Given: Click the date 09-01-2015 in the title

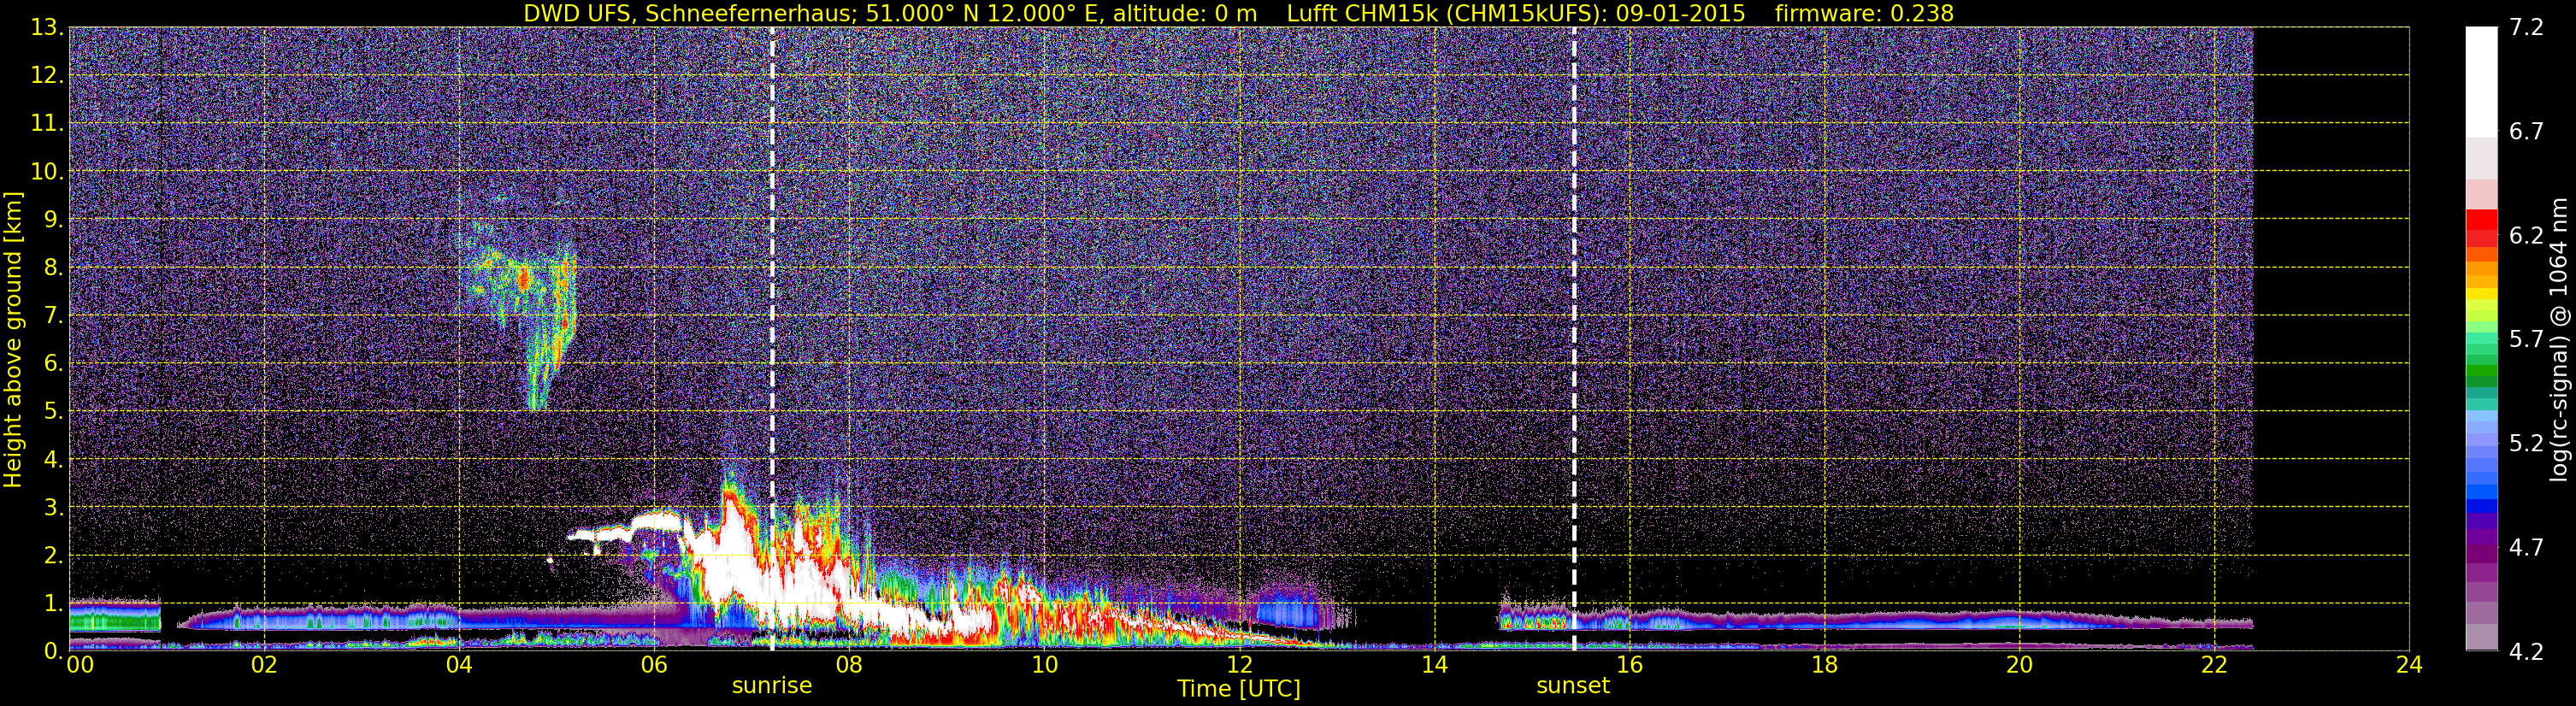Looking at the screenshot, I should [x=1680, y=13].
